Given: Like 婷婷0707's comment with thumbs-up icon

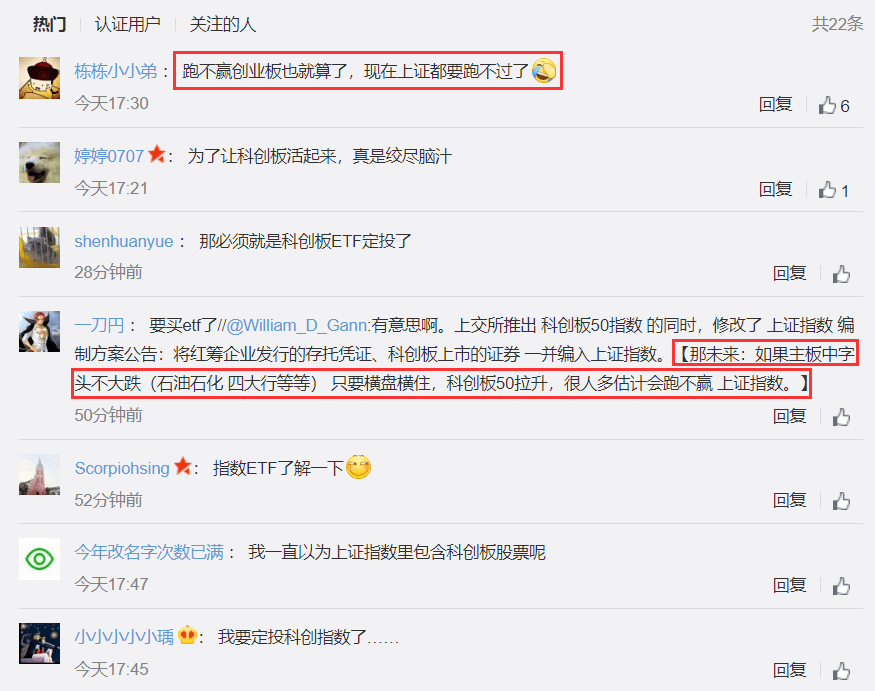Looking at the screenshot, I should click(827, 190).
